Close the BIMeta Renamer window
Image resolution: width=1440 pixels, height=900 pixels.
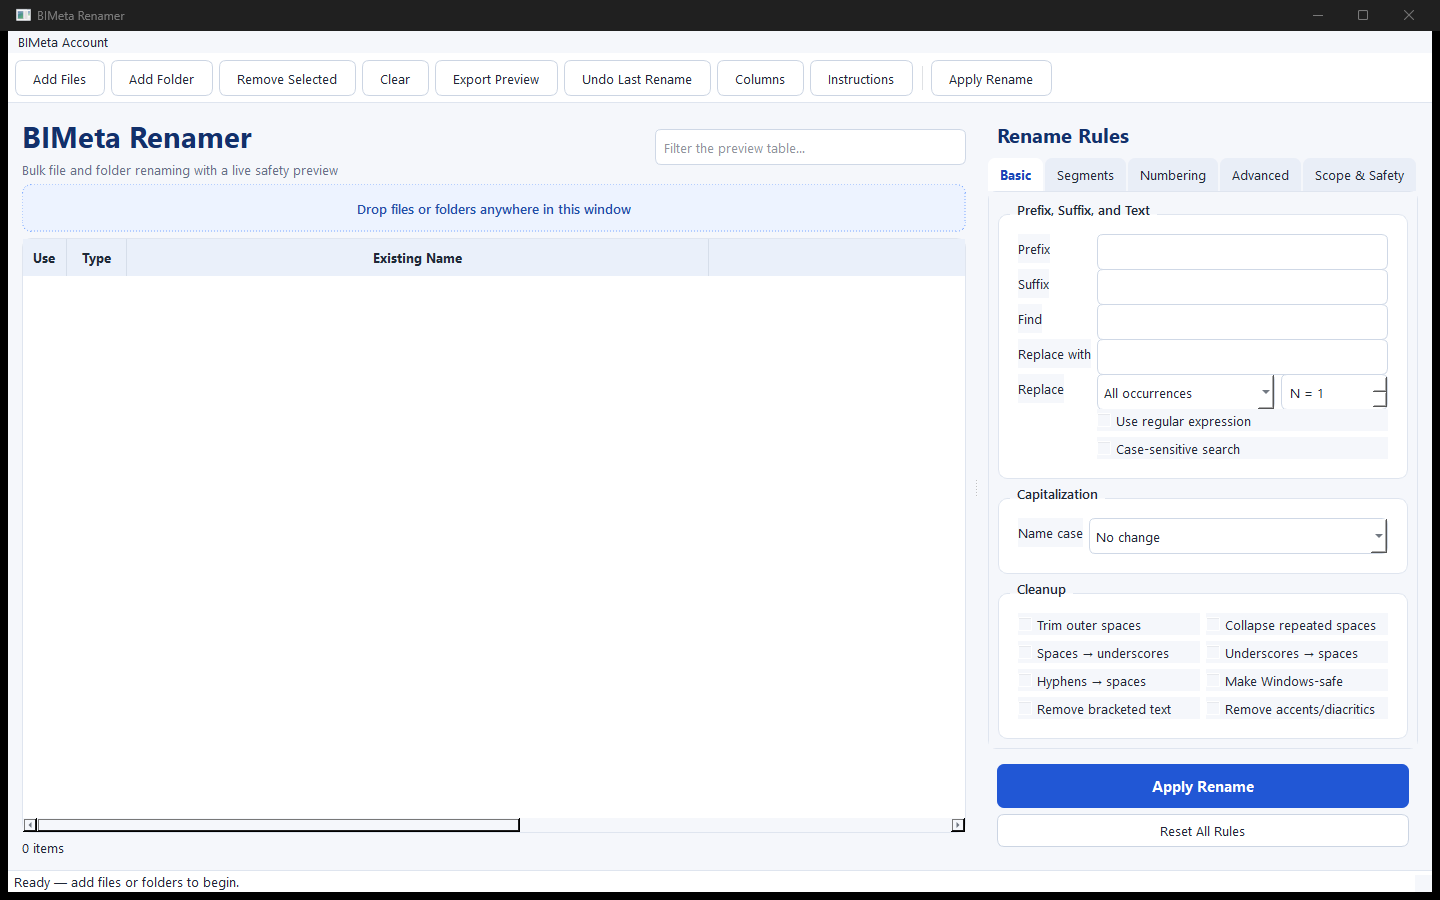click(x=1409, y=15)
